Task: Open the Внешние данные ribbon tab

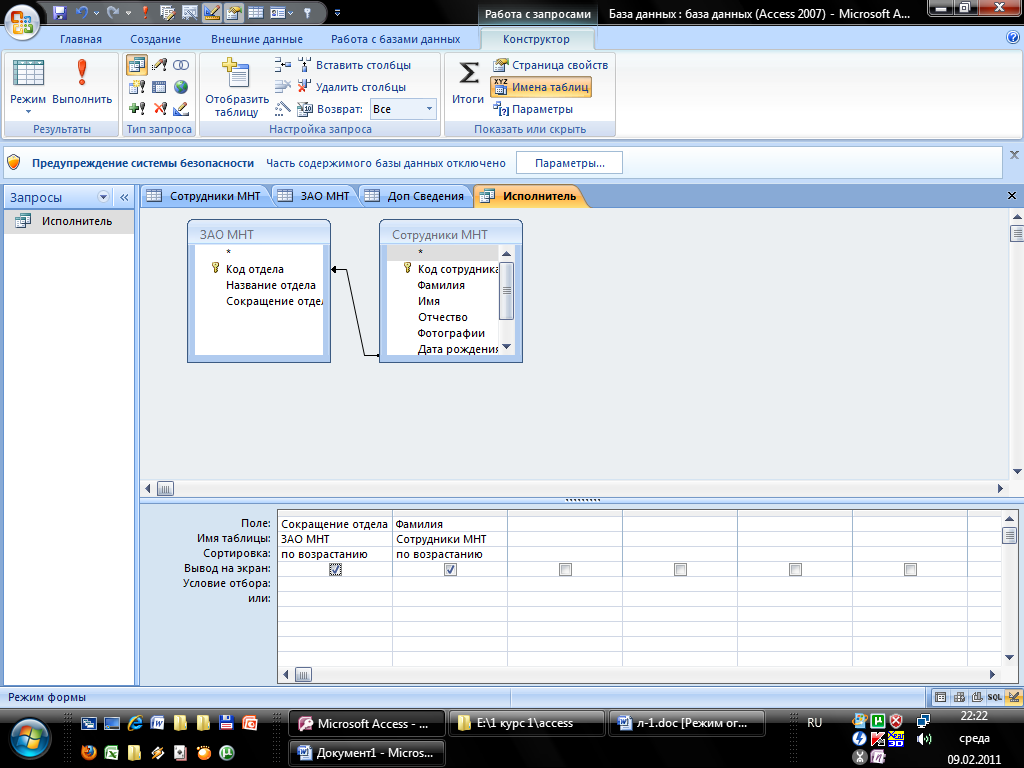Action: click(257, 39)
